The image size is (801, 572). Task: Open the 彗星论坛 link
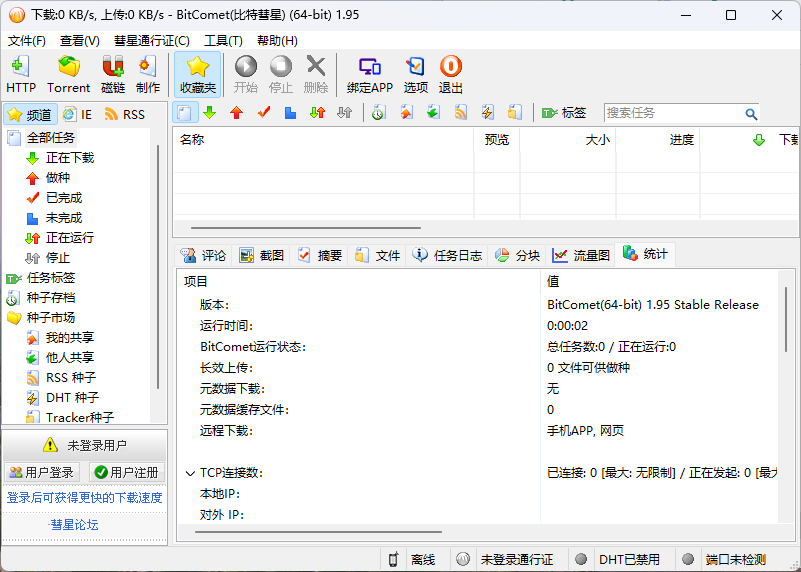click(x=74, y=525)
